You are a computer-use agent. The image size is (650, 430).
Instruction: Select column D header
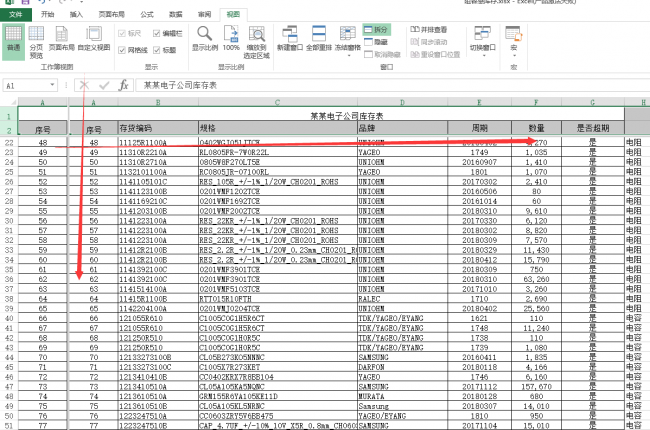(x=402, y=102)
